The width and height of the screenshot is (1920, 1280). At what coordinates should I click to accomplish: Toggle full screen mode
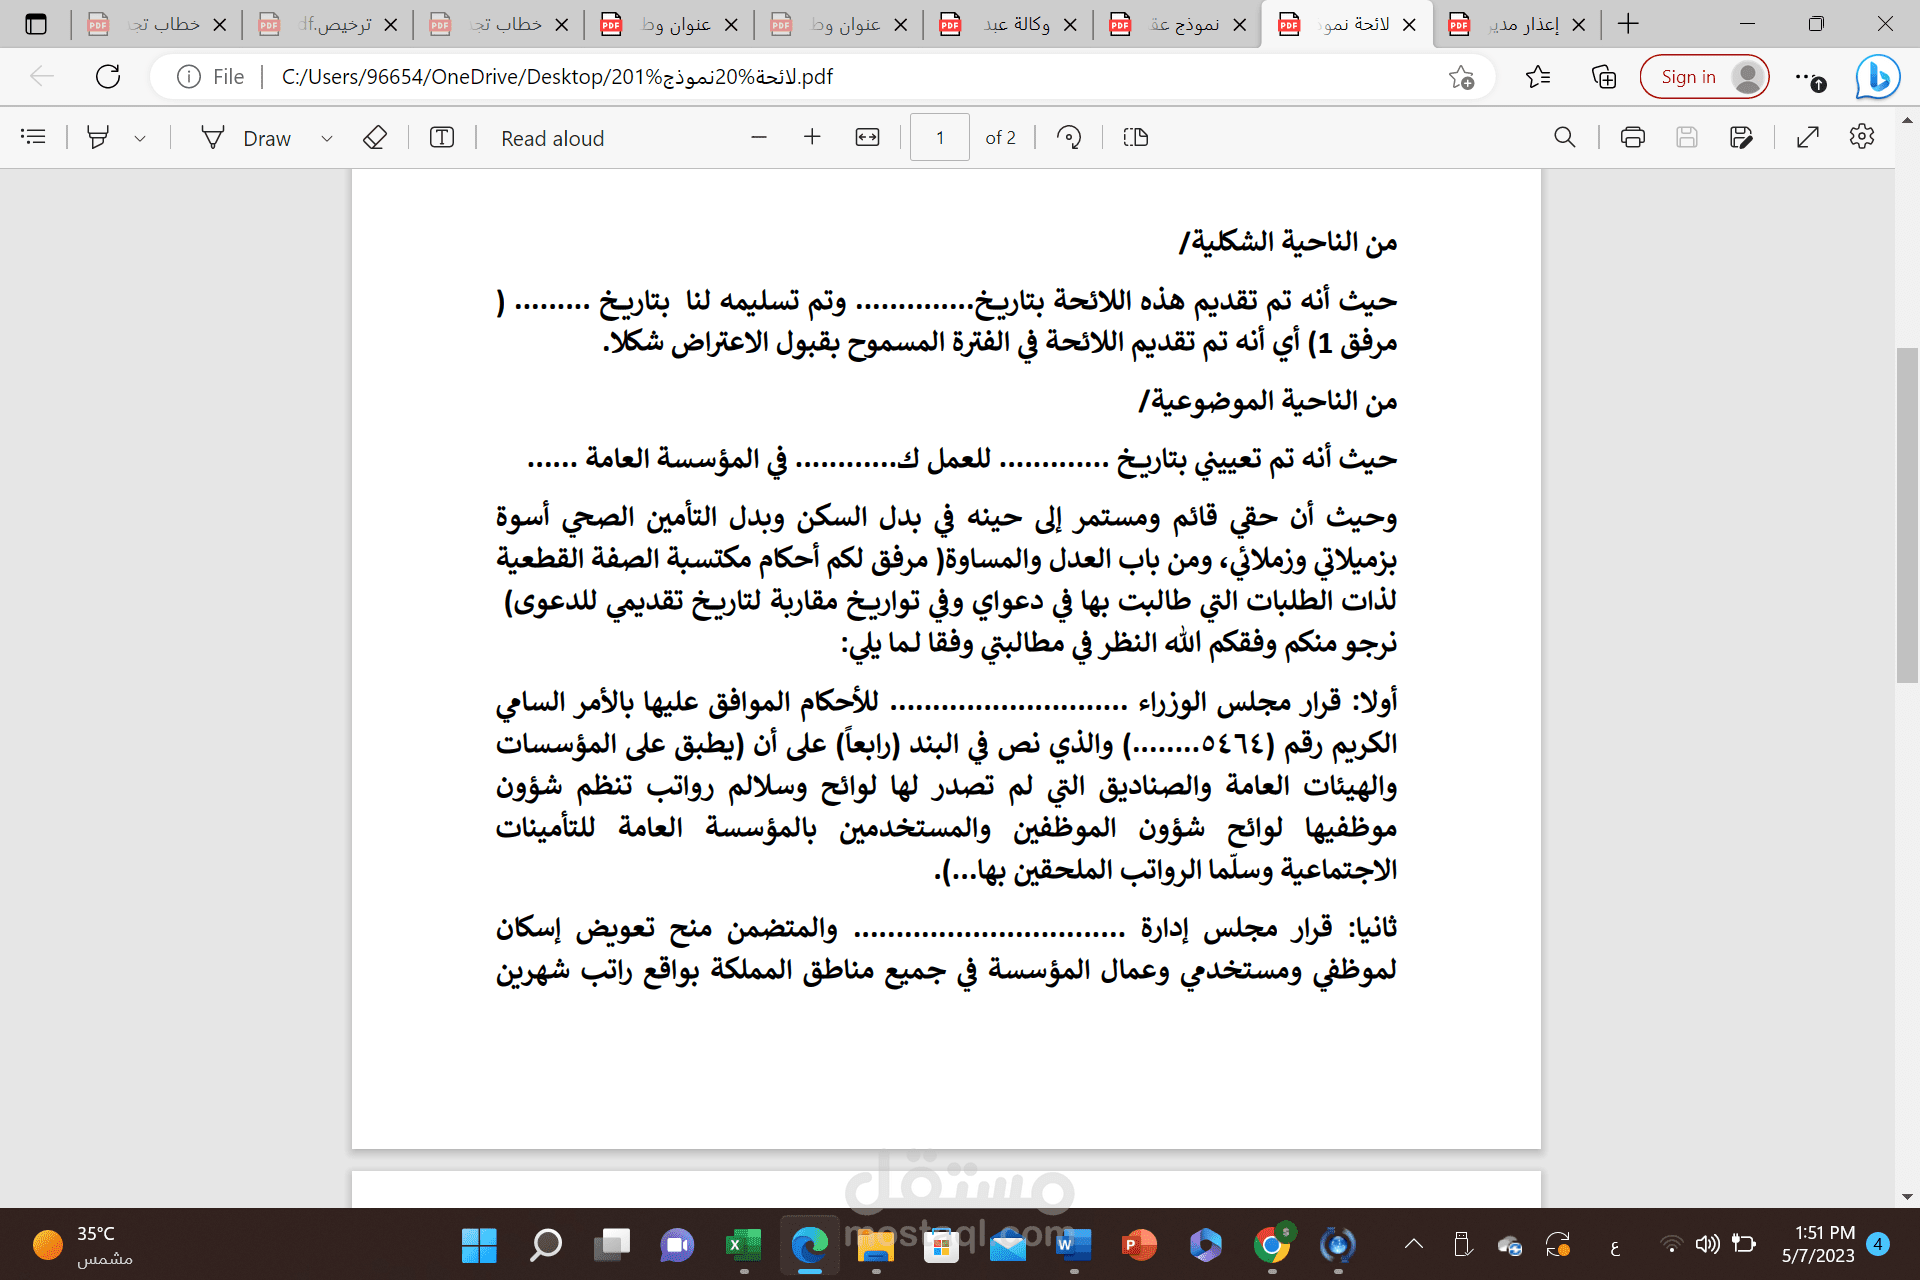1807,138
